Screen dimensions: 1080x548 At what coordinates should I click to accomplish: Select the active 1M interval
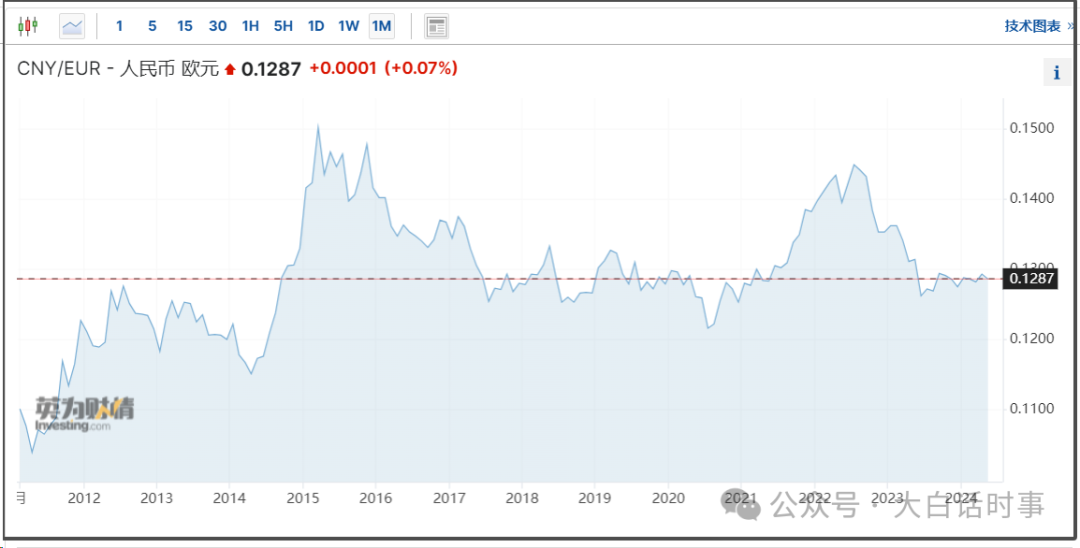pyautogui.click(x=382, y=26)
